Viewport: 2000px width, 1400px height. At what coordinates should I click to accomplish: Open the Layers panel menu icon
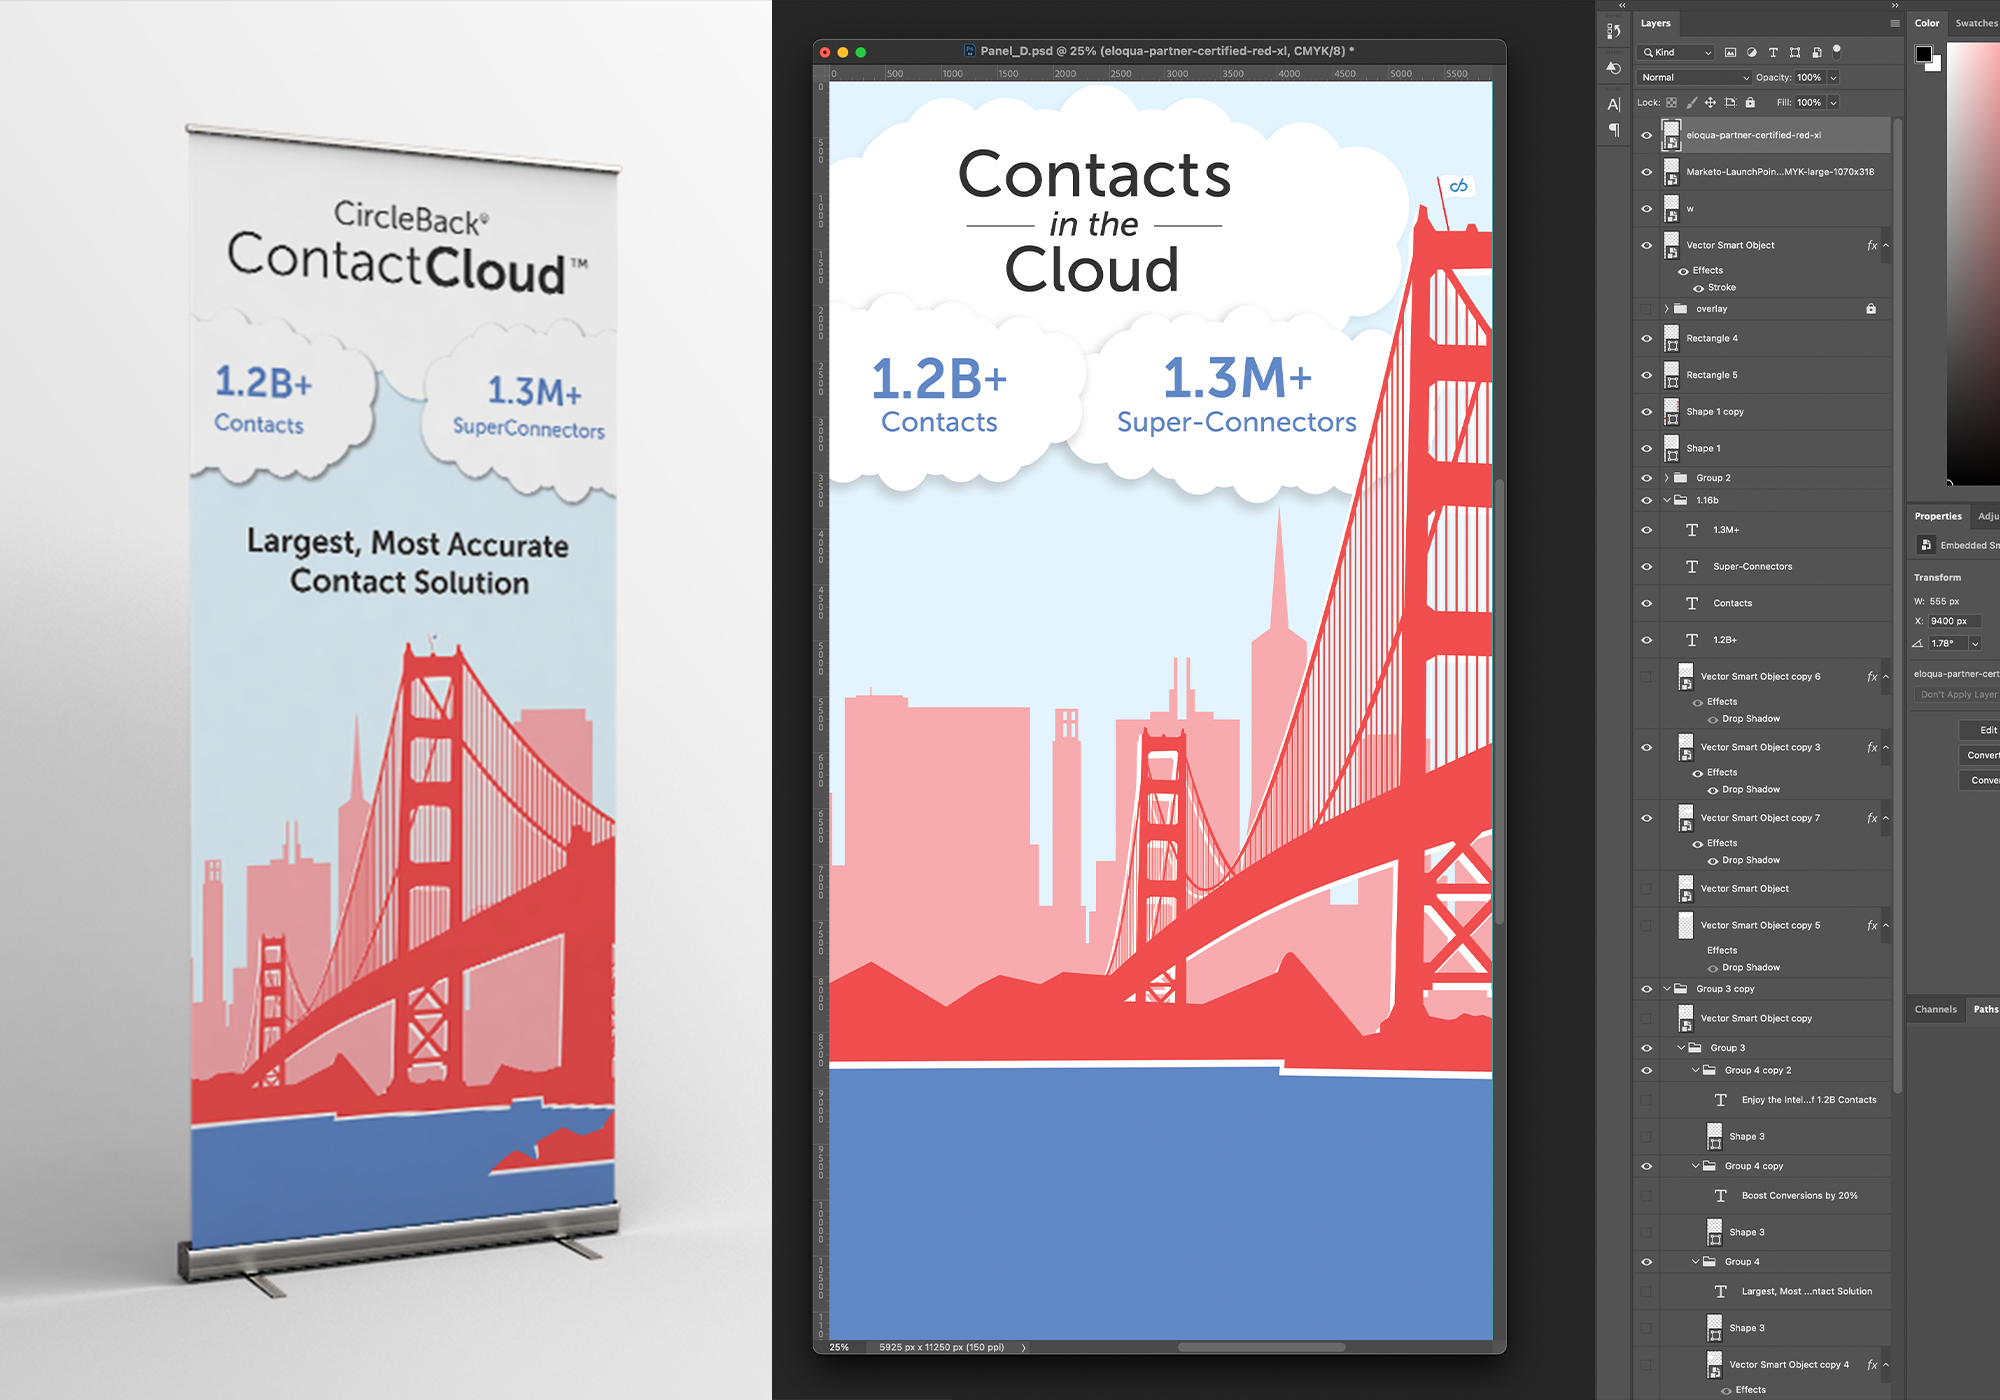[1894, 23]
